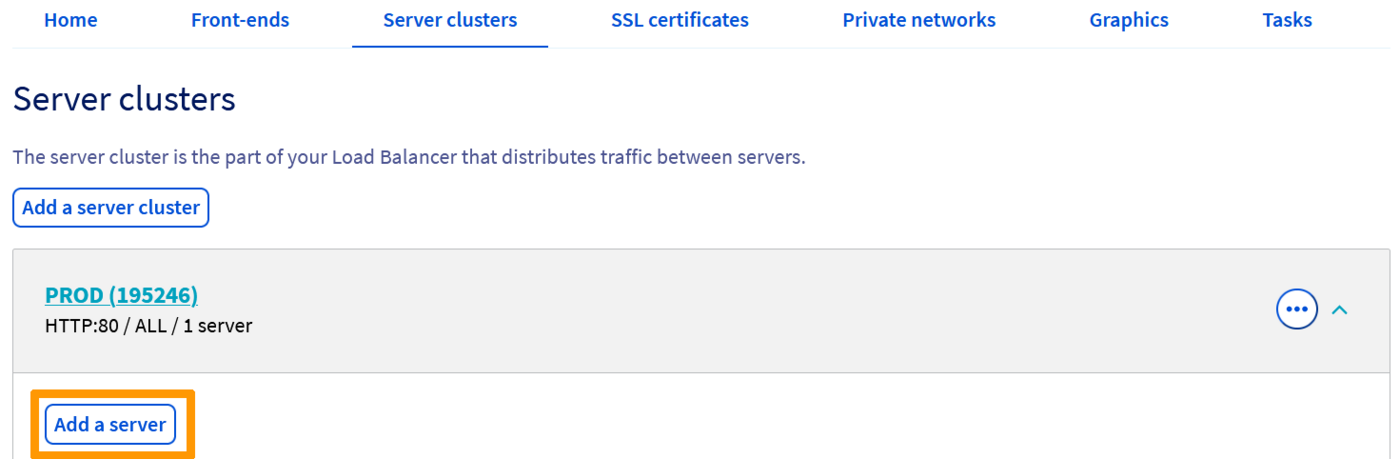Go to the Home tab
The height and width of the screenshot is (459, 1400).
[71, 20]
